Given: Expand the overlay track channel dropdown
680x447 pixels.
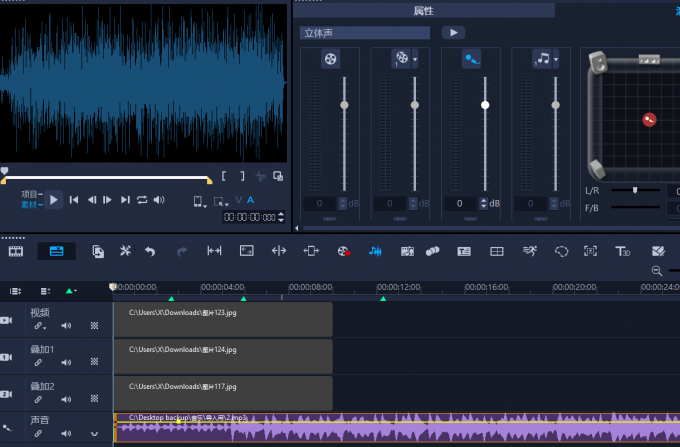Looking at the screenshot, I should [x=415, y=59].
